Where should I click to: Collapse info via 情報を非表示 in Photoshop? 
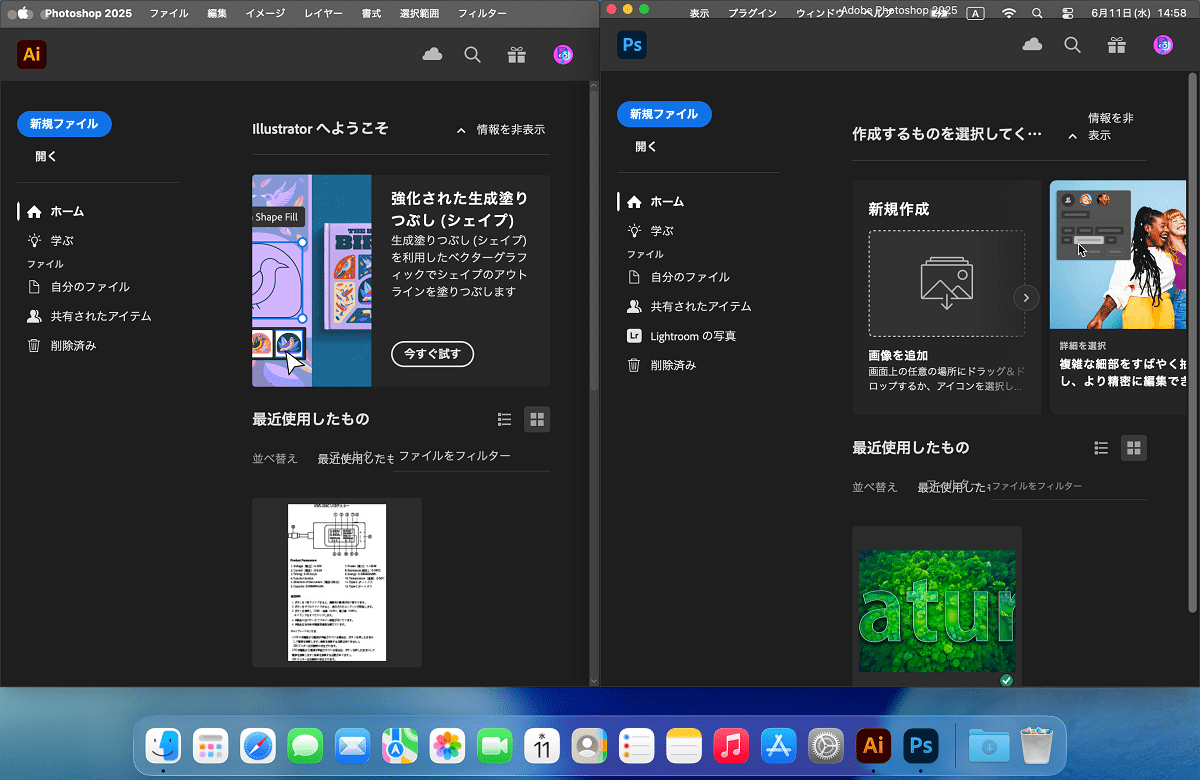(1104, 127)
